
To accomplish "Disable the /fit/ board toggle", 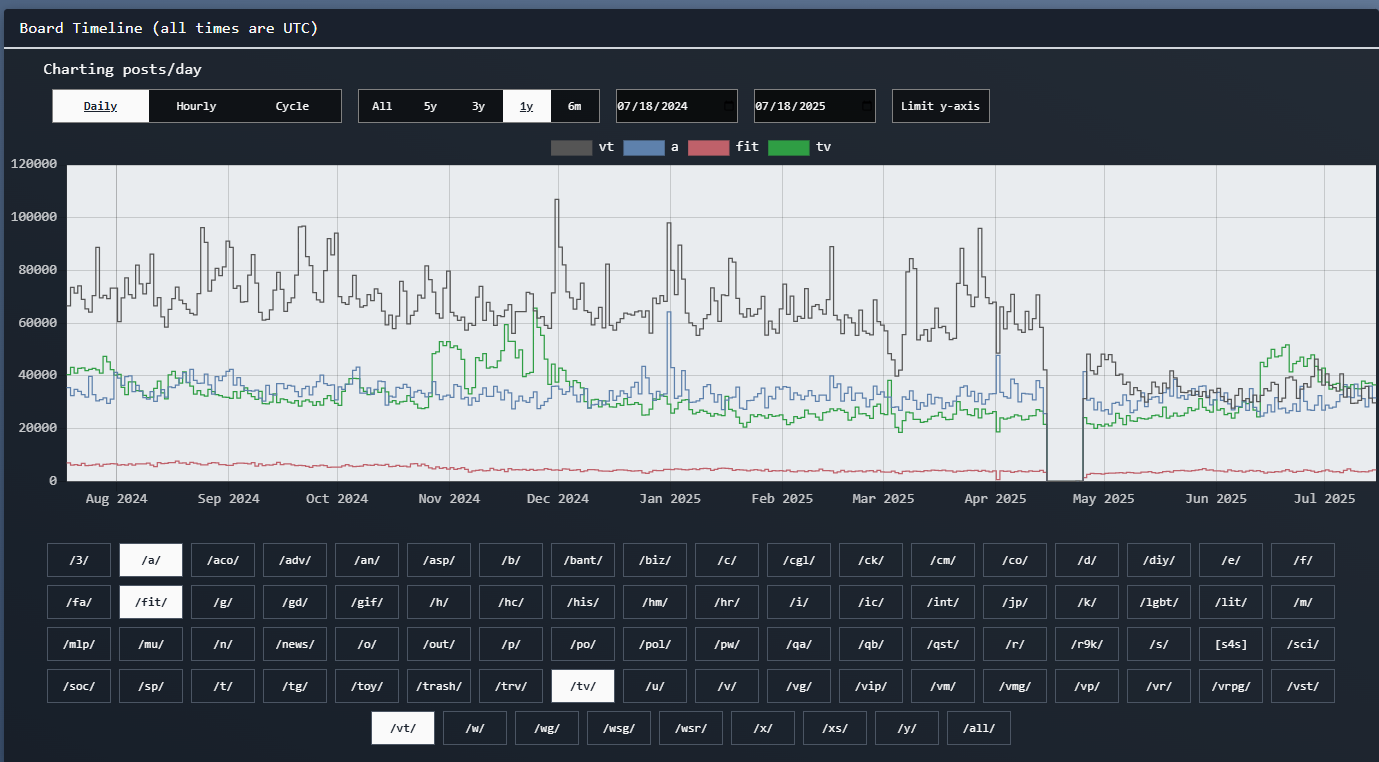I will tap(151, 602).
